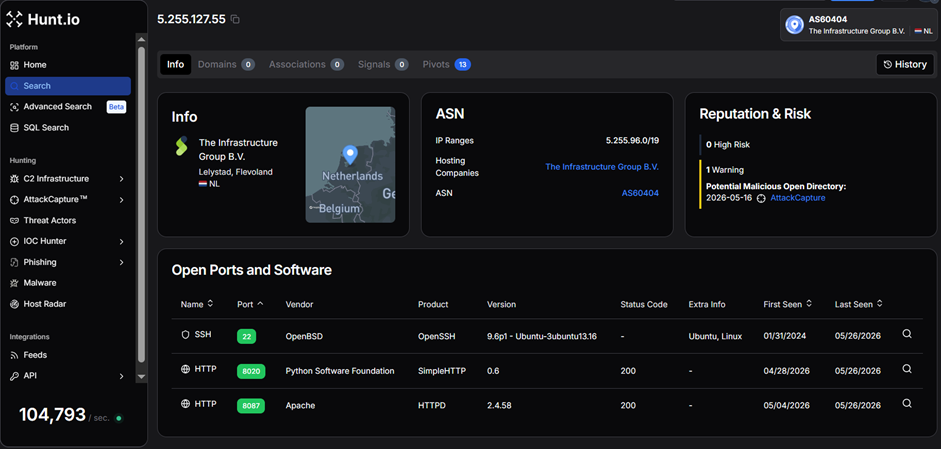Click the OpenSSH product cell
The width and height of the screenshot is (941, 449).
coord(436,336)
